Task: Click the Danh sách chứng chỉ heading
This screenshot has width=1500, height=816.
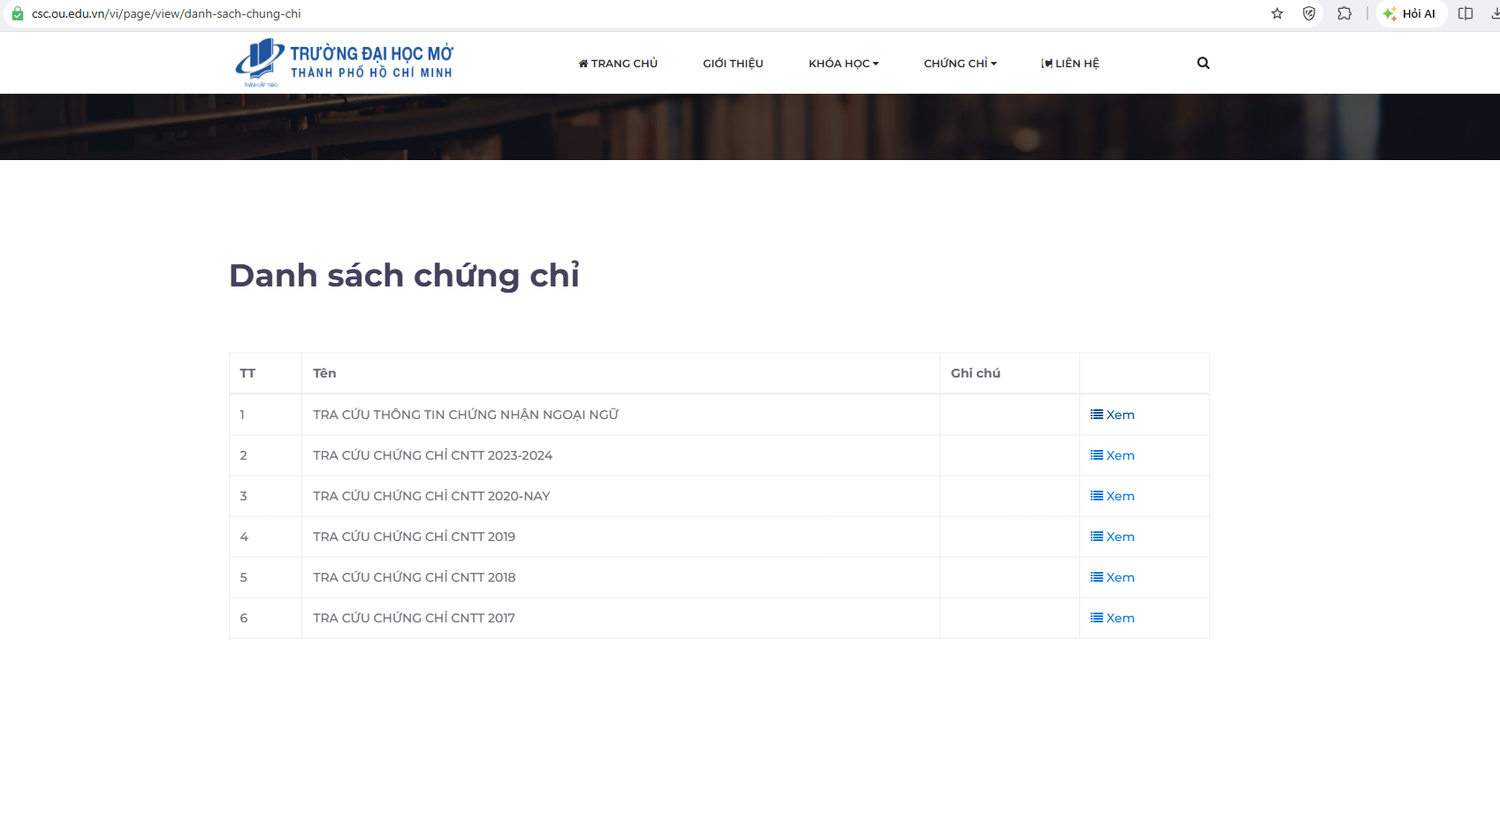Action: click(404, 275)
